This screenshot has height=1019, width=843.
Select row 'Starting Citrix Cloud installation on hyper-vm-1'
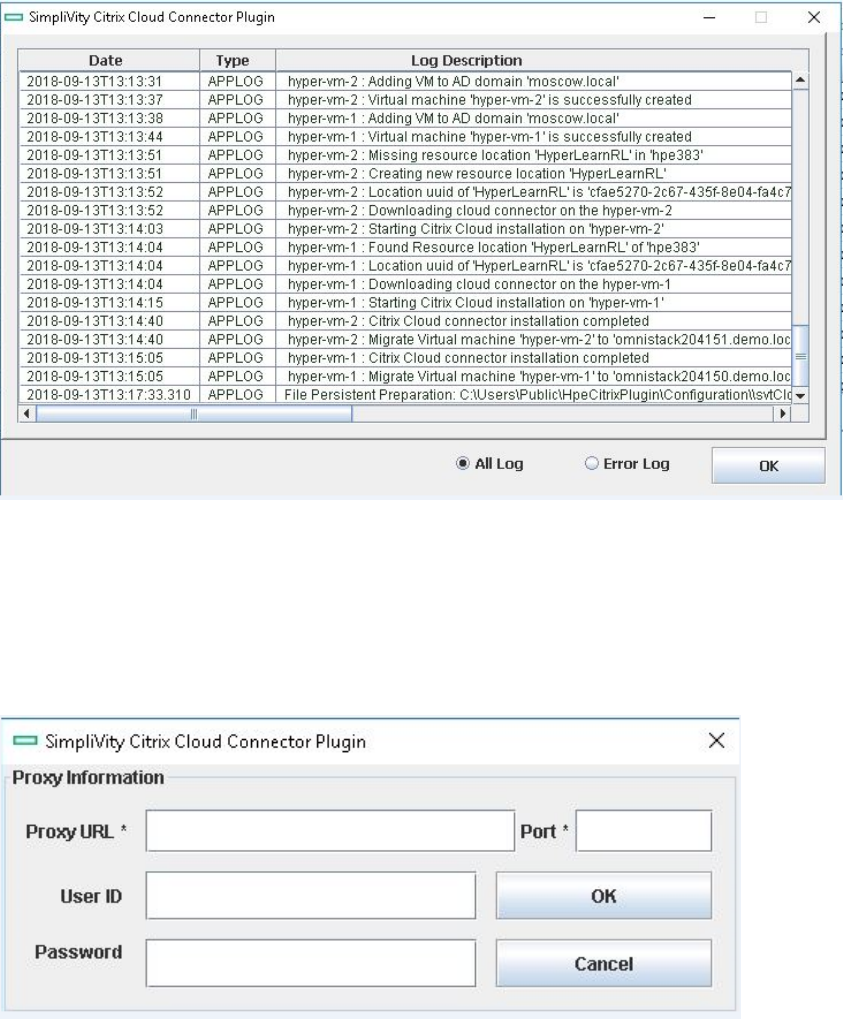[405, 302]
